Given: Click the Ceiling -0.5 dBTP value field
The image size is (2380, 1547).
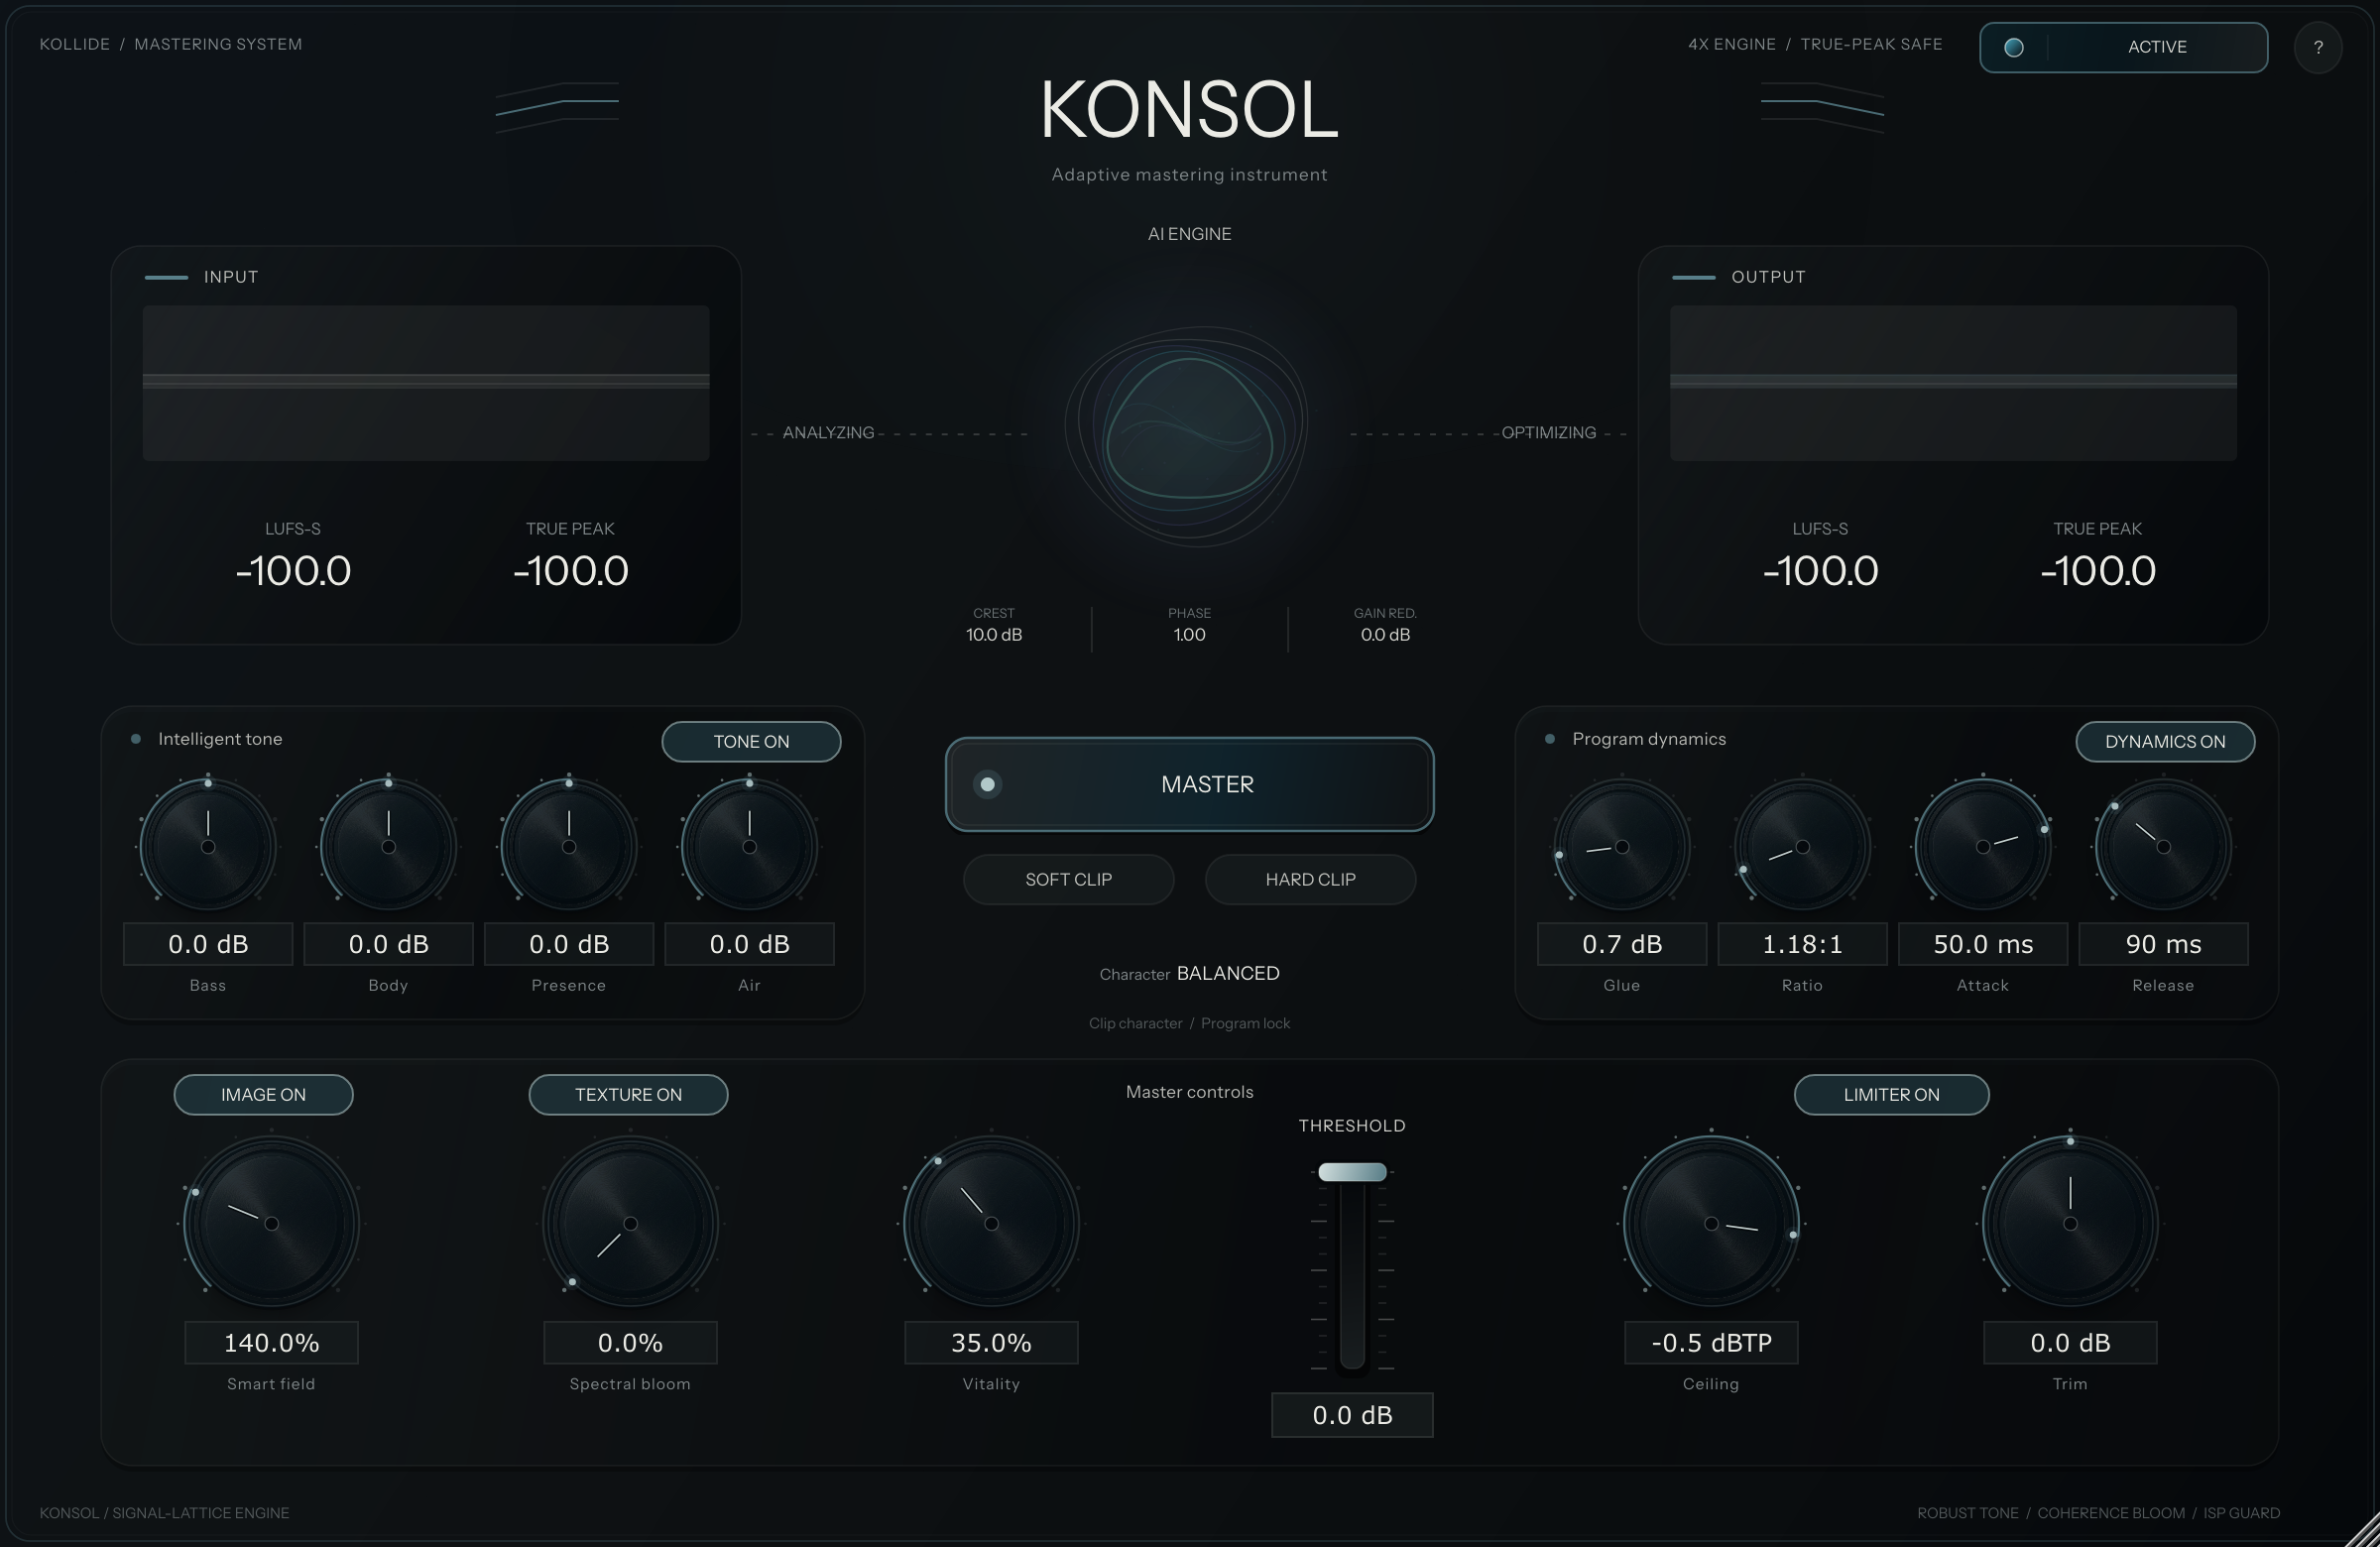Looking at the screenshot, I should pos(1711,1342).
